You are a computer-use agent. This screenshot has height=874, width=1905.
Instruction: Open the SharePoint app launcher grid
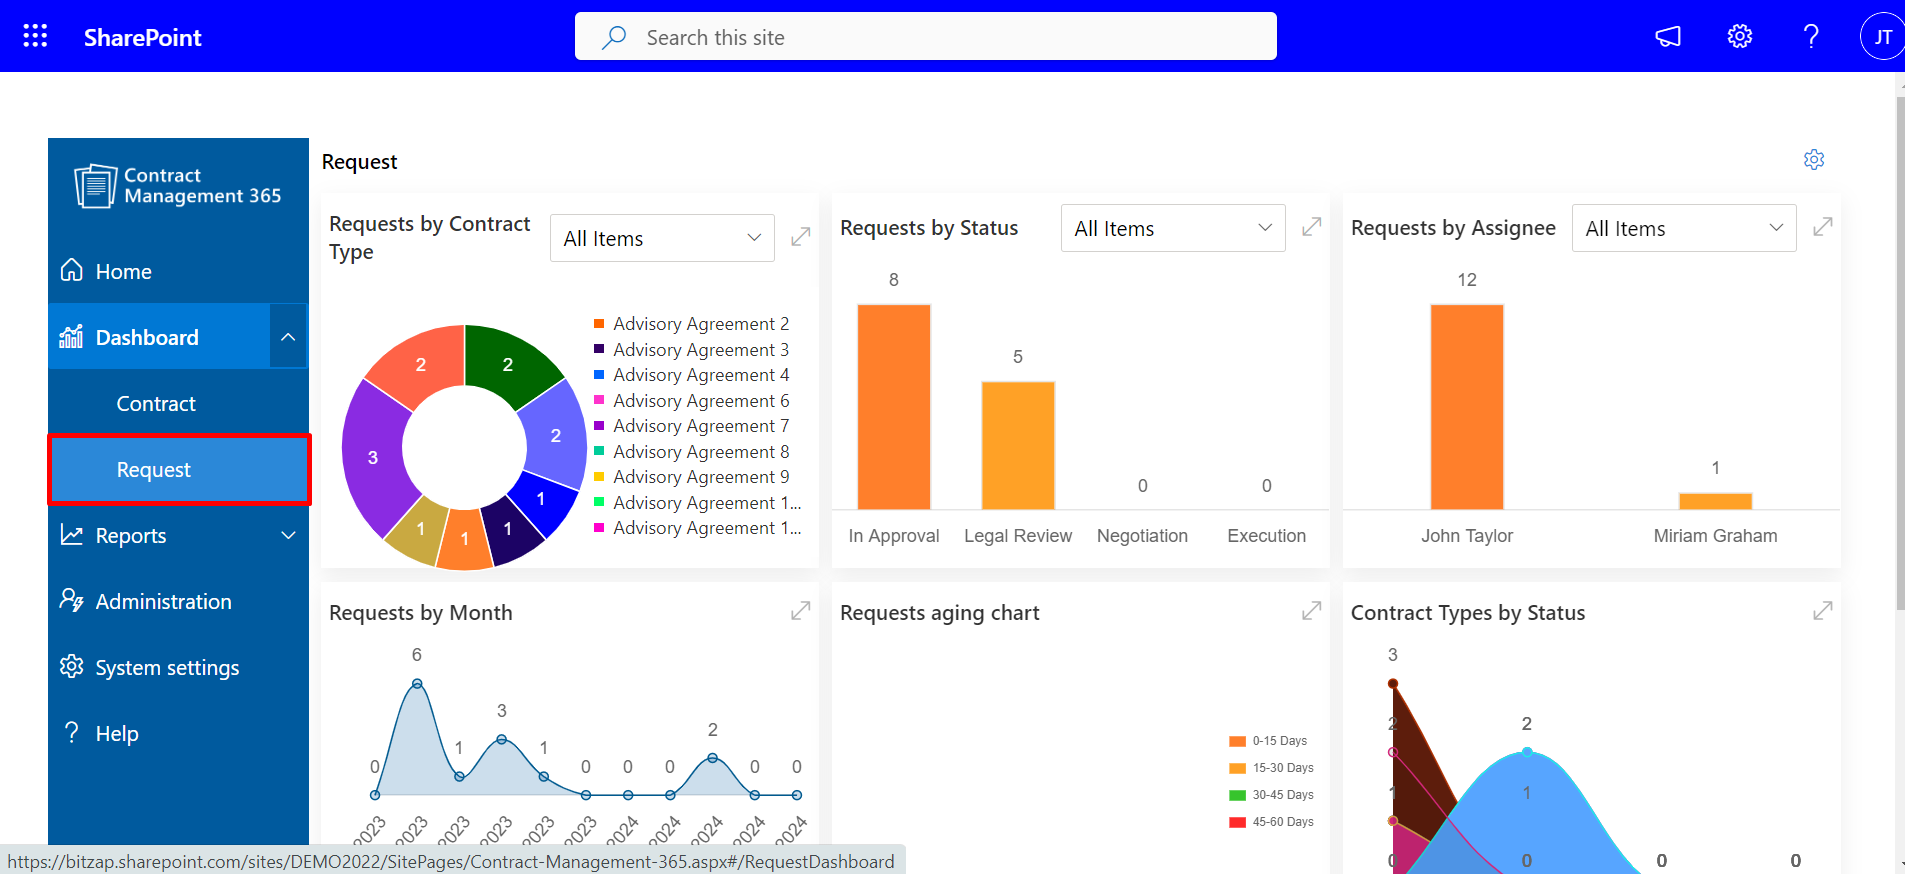[x=35, y=36]
